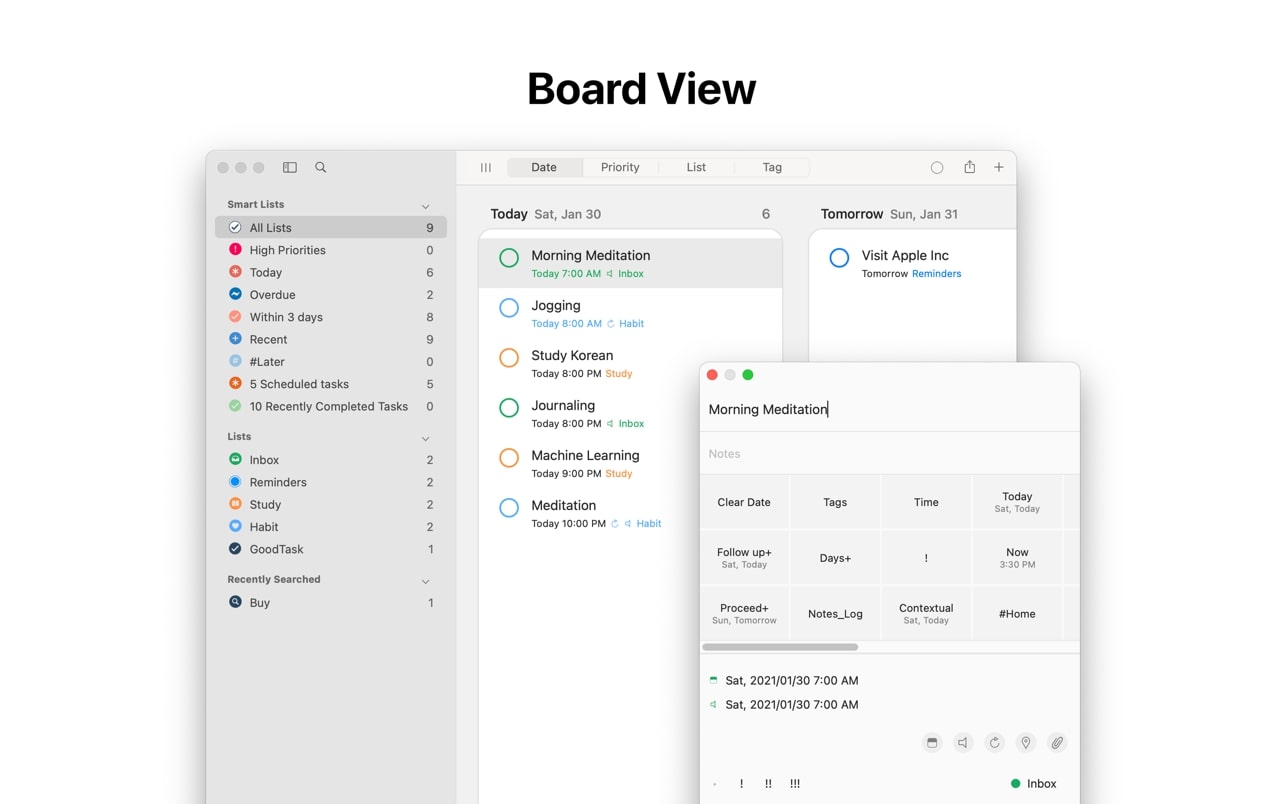Click the Proceed+ quick action button
Viewport: 1286px width, 804px height.
point(744,613)
